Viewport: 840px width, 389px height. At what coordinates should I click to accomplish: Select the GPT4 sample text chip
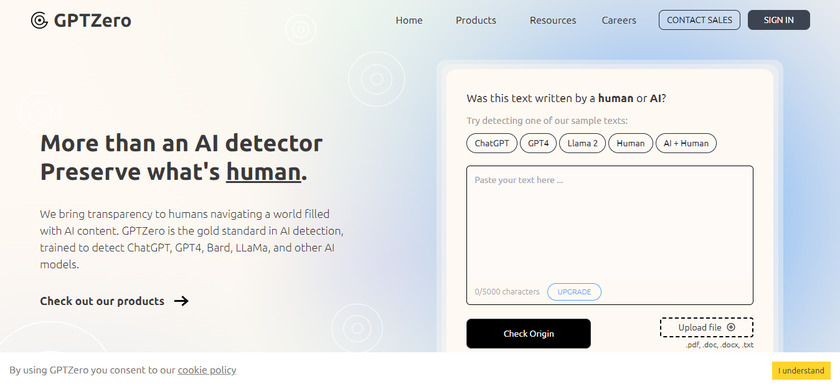[x=538, y=143]
